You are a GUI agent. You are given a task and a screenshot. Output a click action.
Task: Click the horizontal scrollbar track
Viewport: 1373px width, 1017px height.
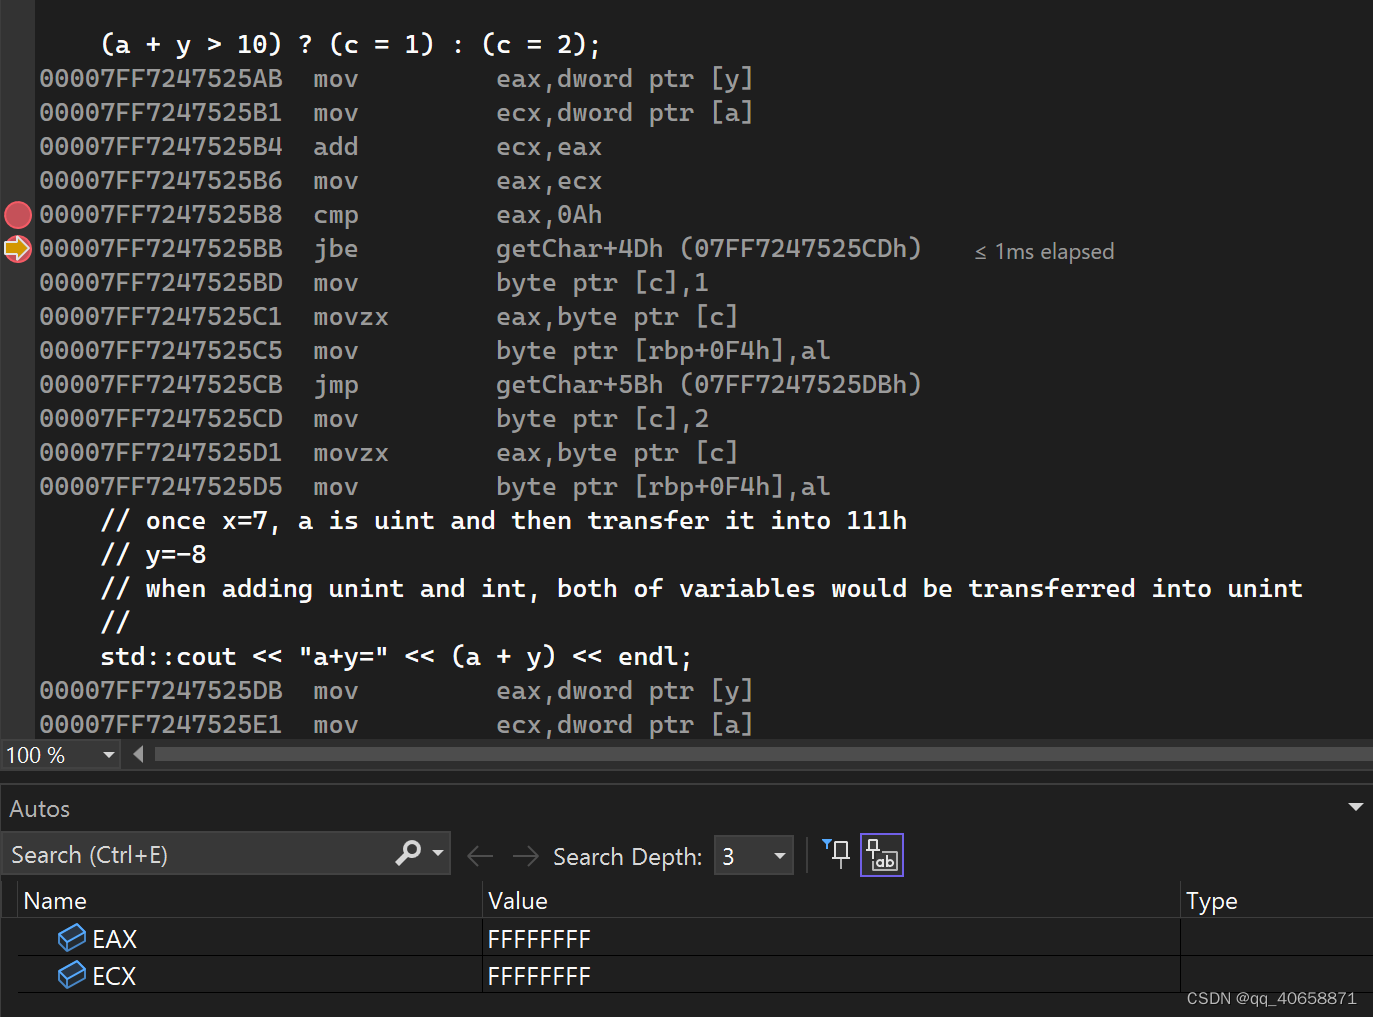pyautogui.click(x=760, y=754)
